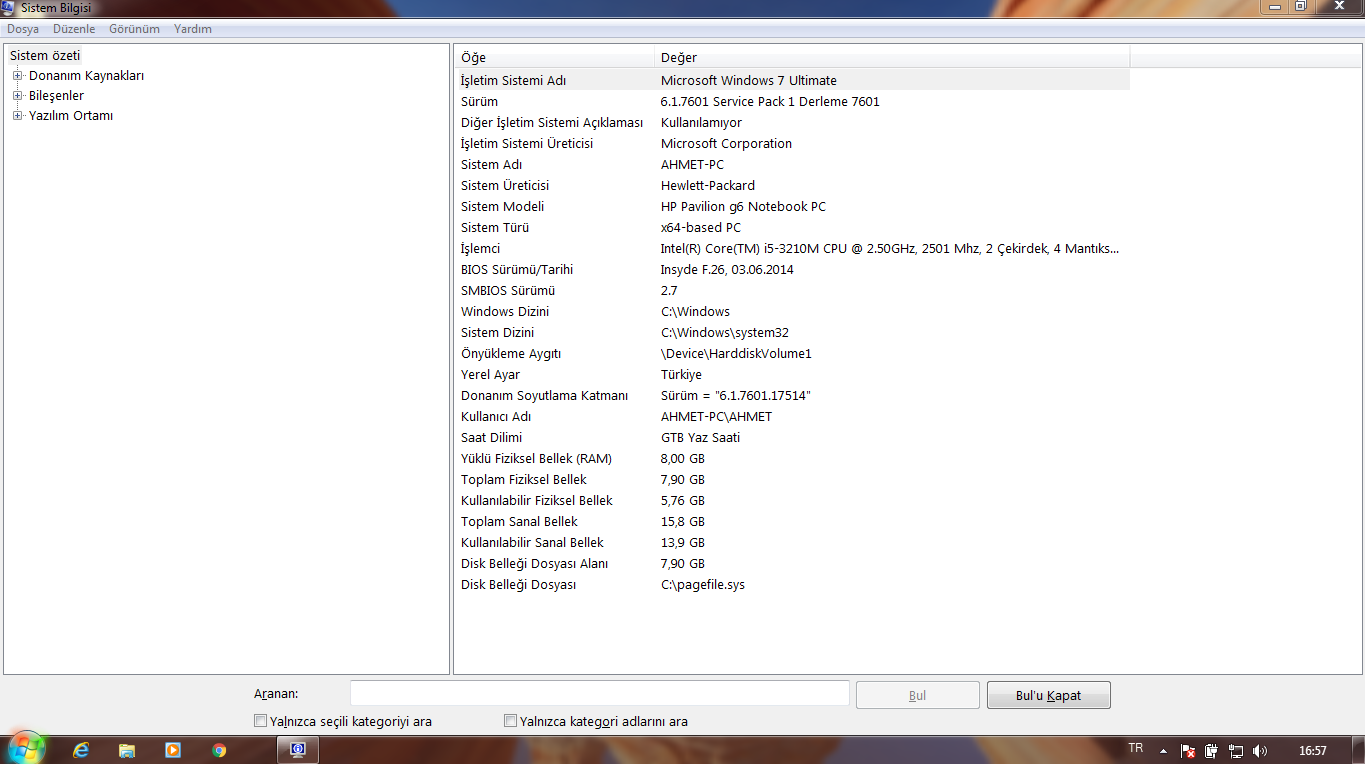The width and height of the screenshot is (1365, 764).
Task: Click the Bul'u Kapat button
Action: tap(1049, 695)
